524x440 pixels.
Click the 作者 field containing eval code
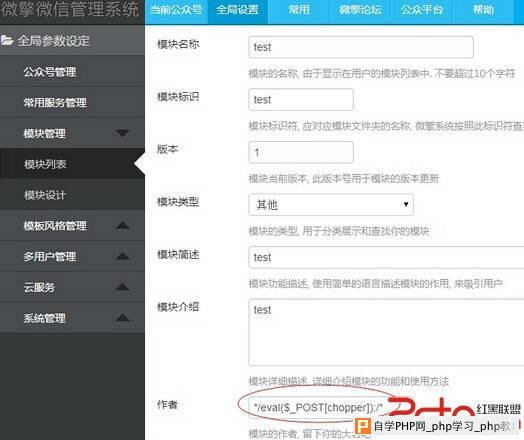click(x=317, y=407)
